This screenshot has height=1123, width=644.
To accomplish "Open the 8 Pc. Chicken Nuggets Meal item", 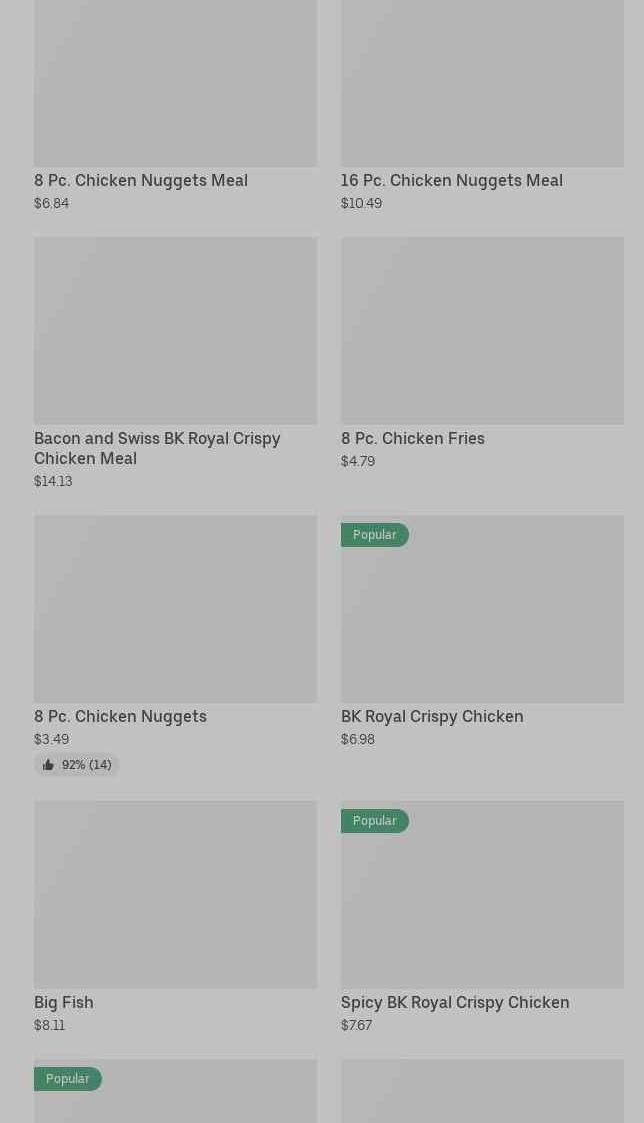I will (141, 180).
